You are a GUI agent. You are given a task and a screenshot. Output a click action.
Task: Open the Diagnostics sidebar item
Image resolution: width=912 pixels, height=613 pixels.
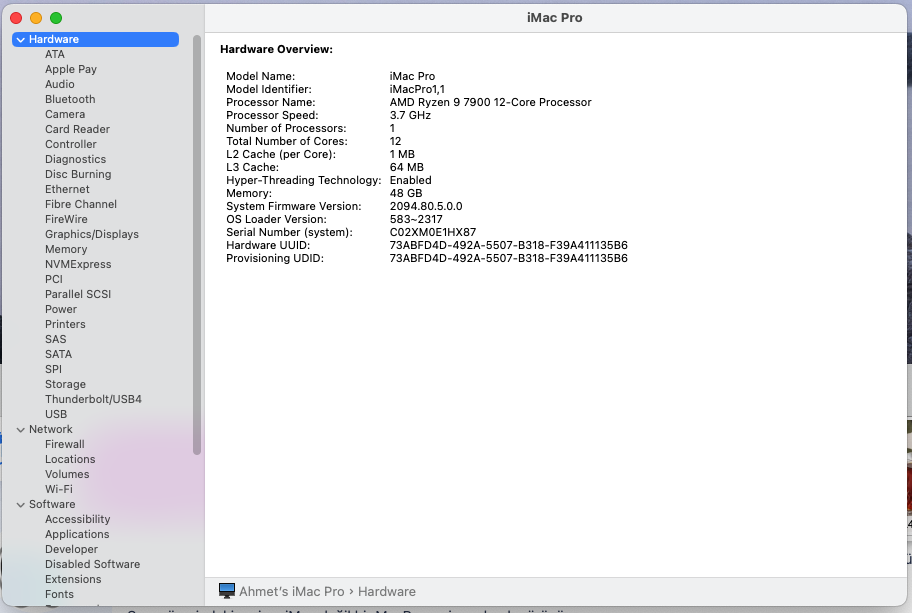pos(76,159)
